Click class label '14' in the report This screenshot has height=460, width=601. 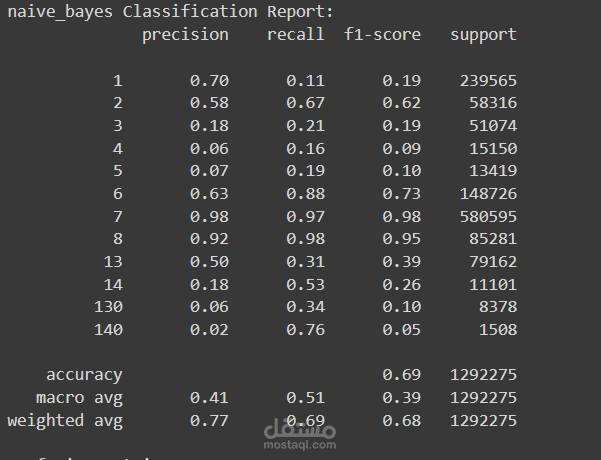click(113, 285)
